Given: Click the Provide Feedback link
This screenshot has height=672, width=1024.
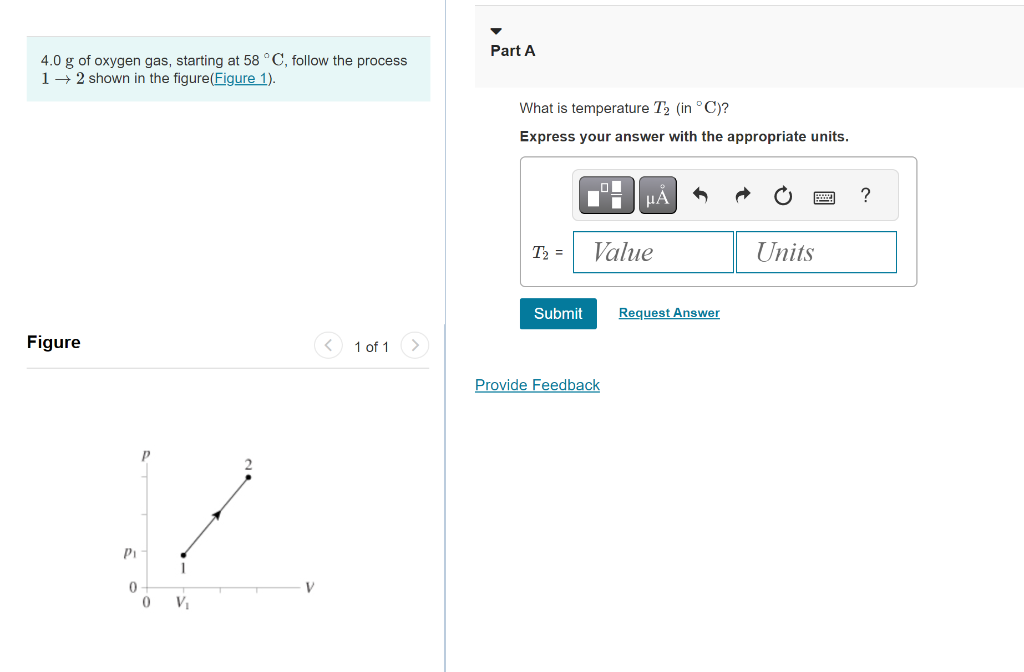Looking at the screenshot, I should coord(537,385).
